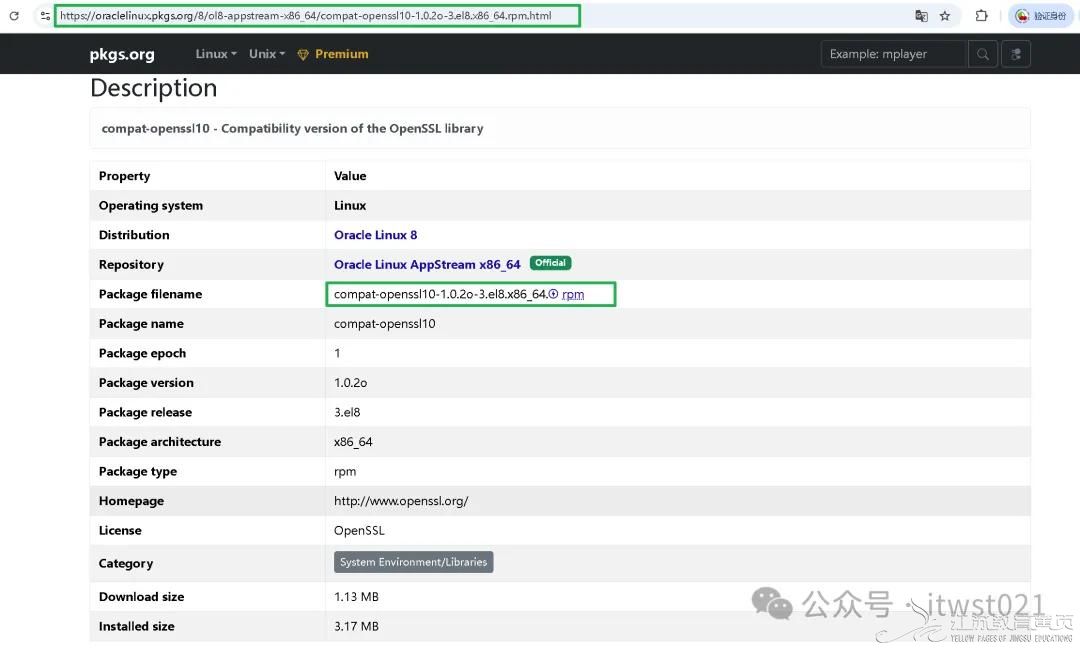Focus the 'Example: mplayer' search field
This screenshot has width=1080, height=648.
pos(893,54)
